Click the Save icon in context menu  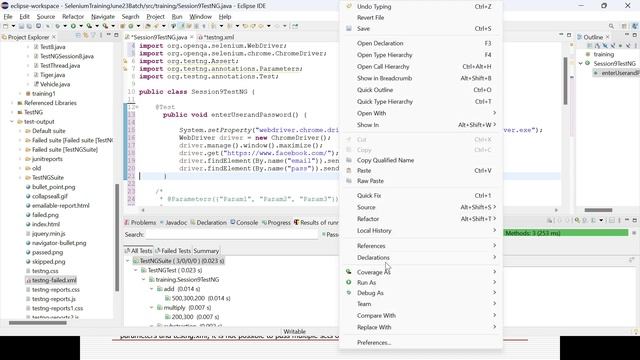349,29
